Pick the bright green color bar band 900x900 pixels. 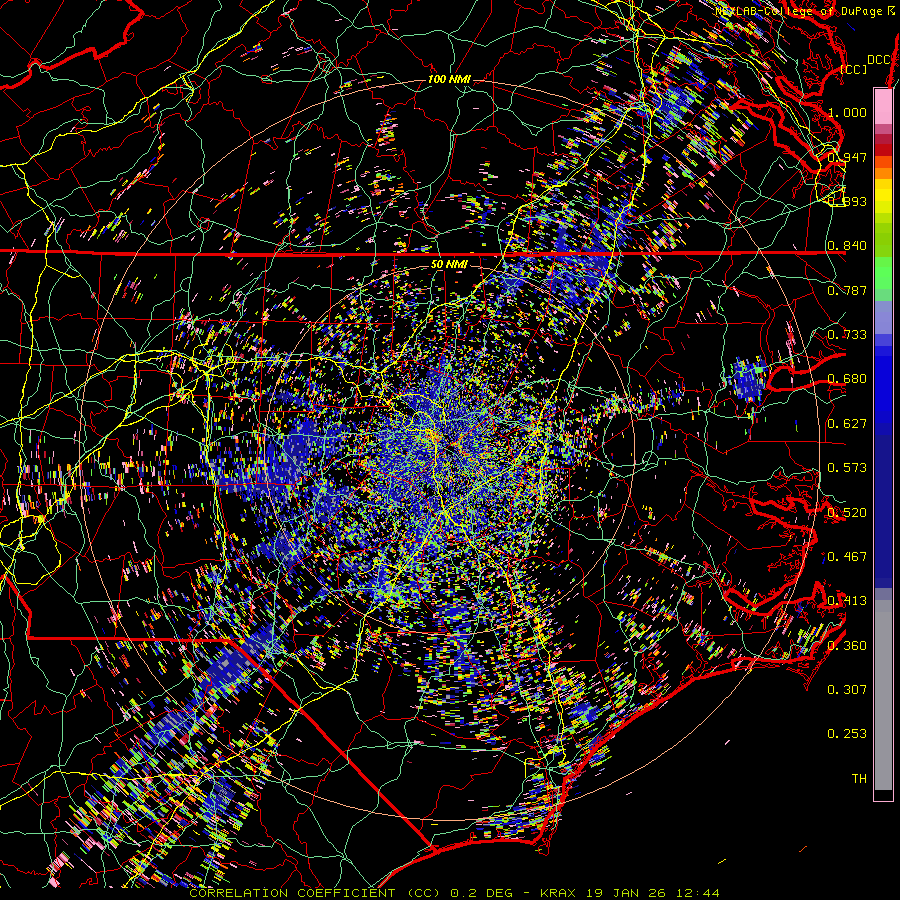(x=883, y=273)
